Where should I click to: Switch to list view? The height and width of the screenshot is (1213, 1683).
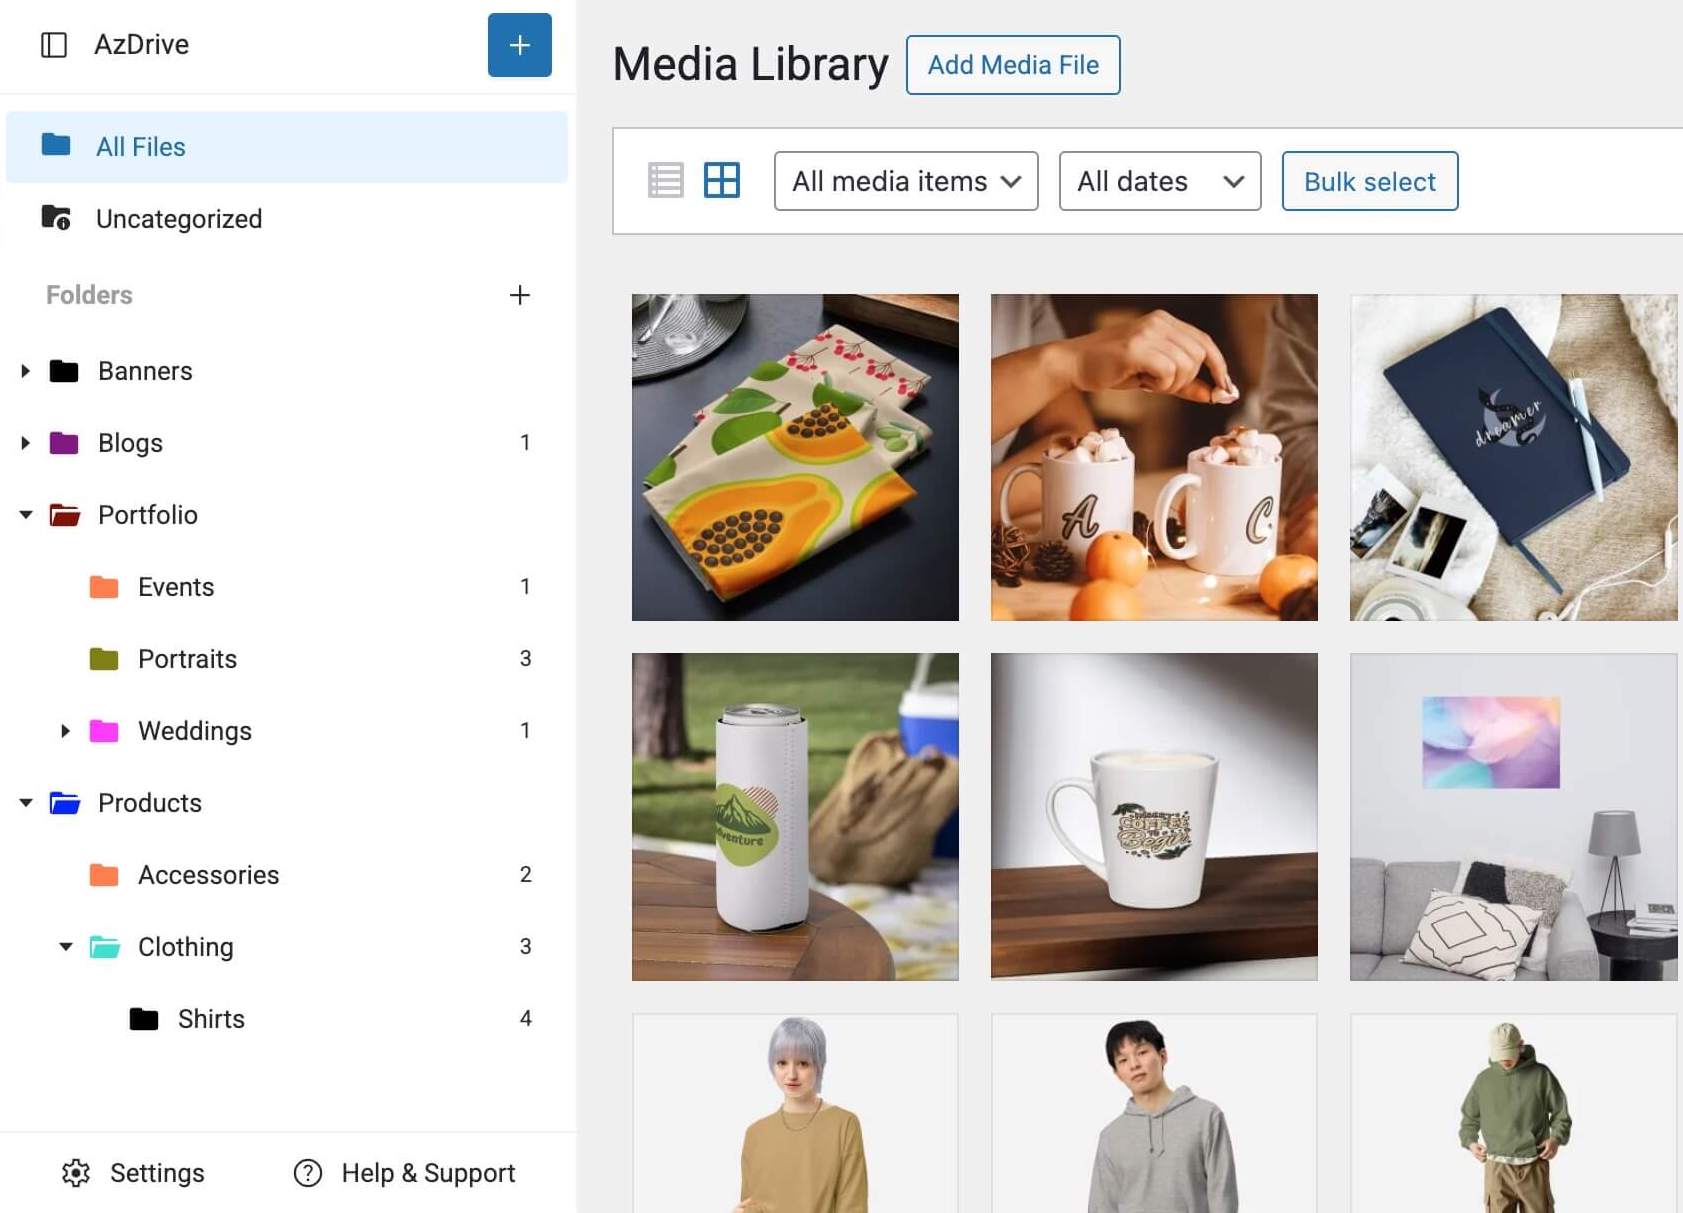point(665,181)
